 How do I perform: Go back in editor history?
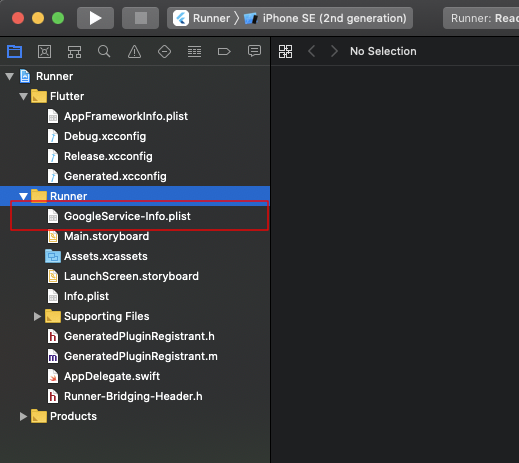click(312, 51)
